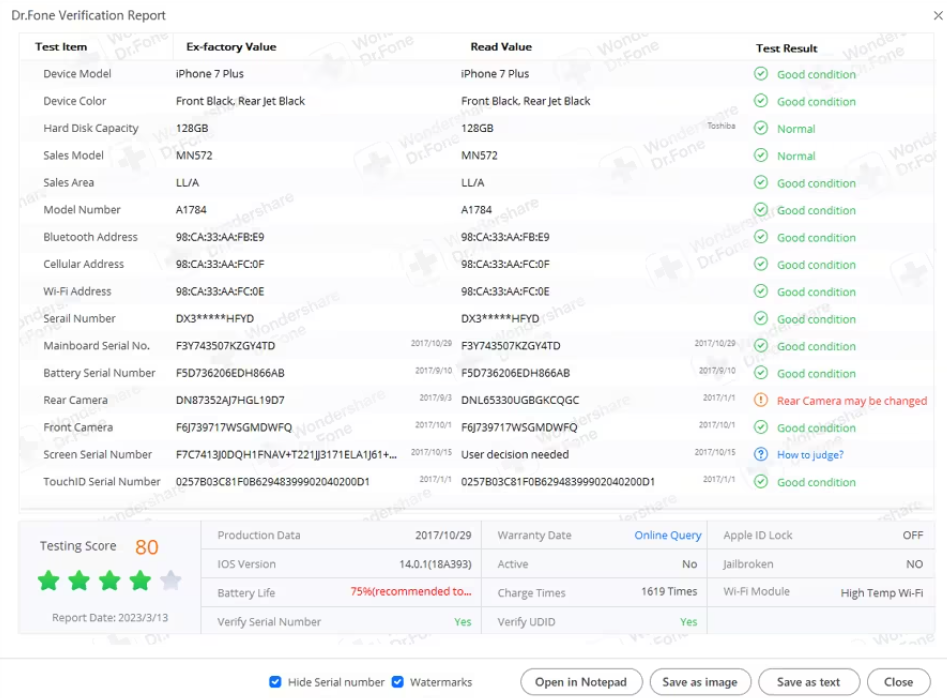The image size is (947, 698).
Task: Click the Sales Area check icon
Action: (x=761, y=182)
